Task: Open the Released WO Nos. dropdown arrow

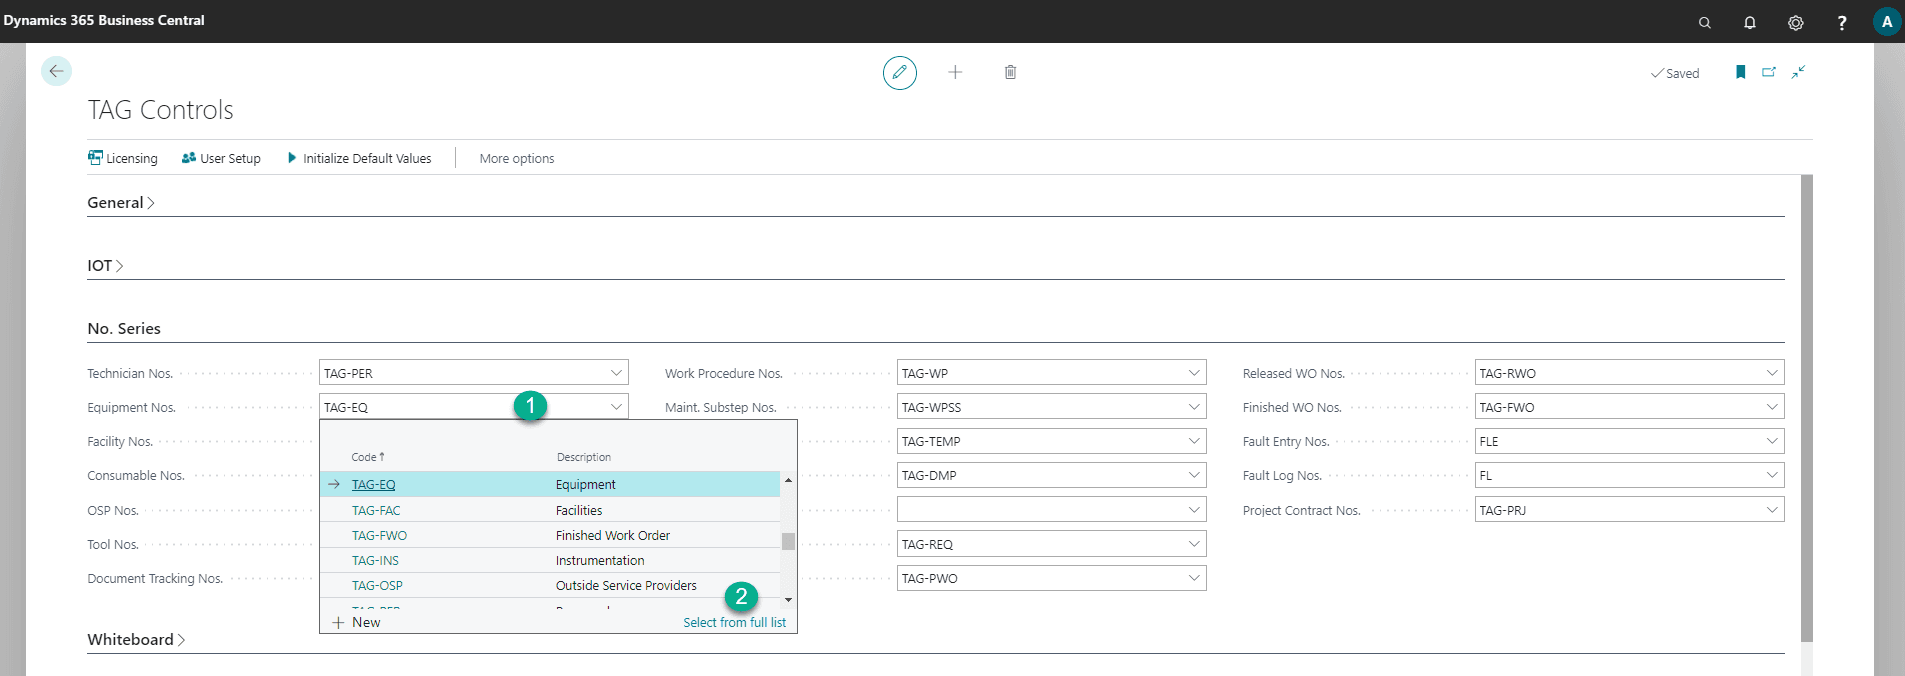Action: pos(1772,373)
